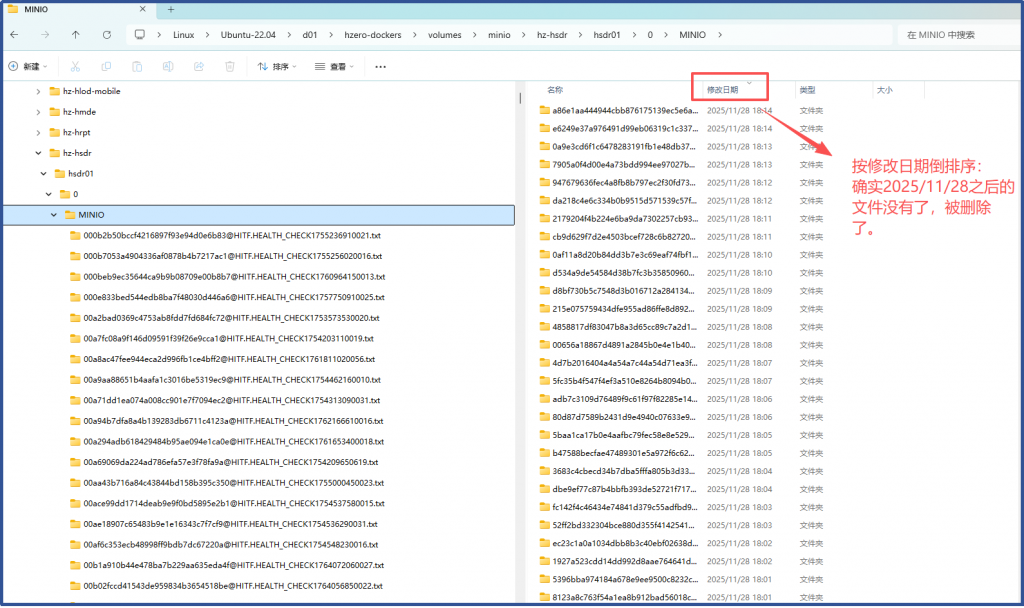Screen dimensions: 1024x608
Task: Expand the hz-hlod-mobile tree folder
Action: click(x=39, y=91)
